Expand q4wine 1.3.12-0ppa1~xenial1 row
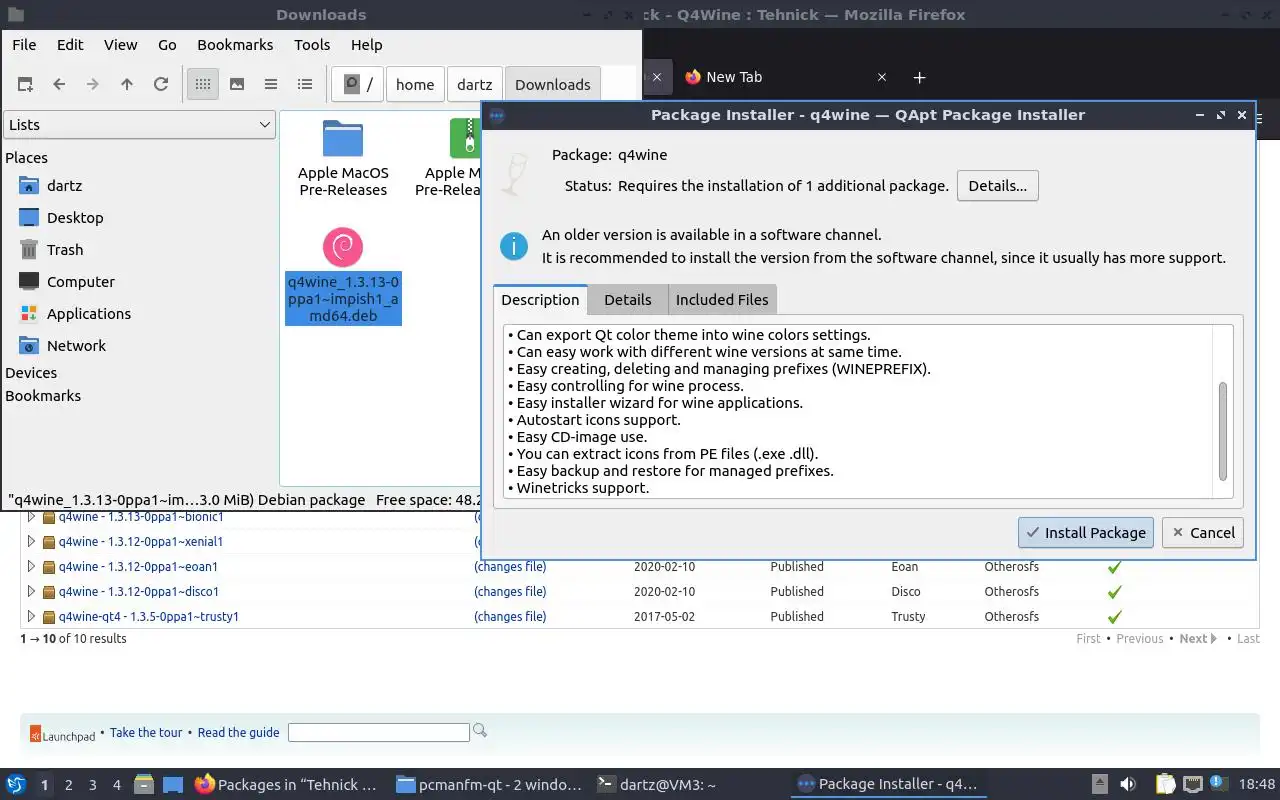This screenshot has width=1280, height=800. tap(31, 541)
